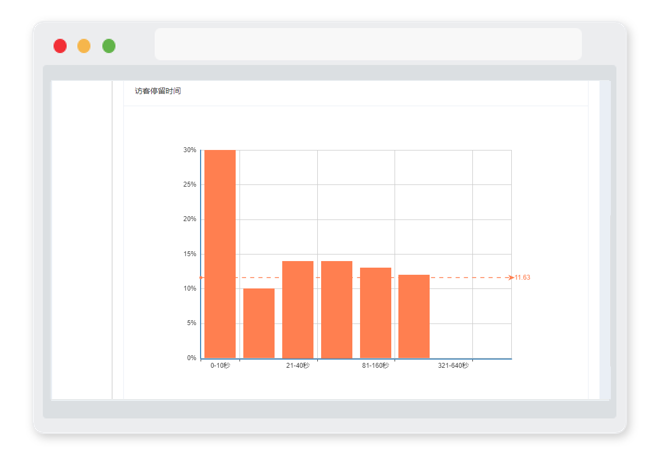Click the 5% y-axis label
Image resolution: width=660 pixels, height=460 pixels.
(x=192, y=323)
